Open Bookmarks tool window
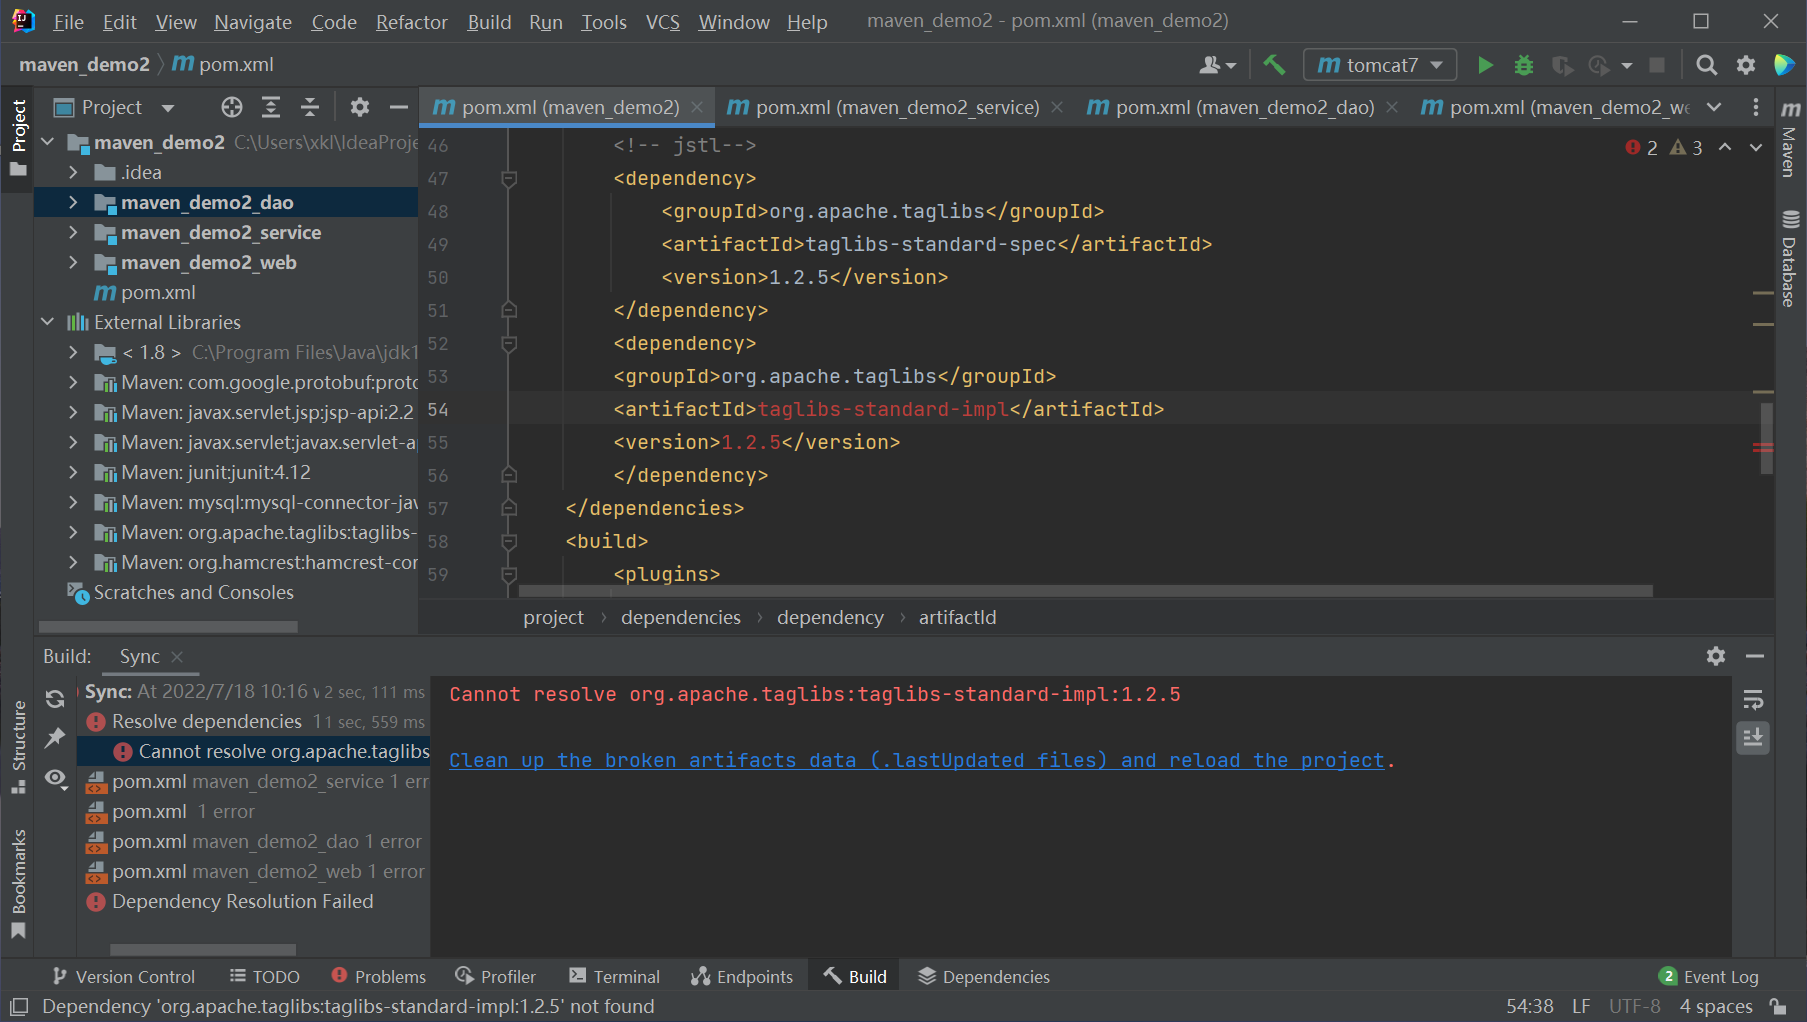Screen dimensions: 1807x1022 (18, 884)
